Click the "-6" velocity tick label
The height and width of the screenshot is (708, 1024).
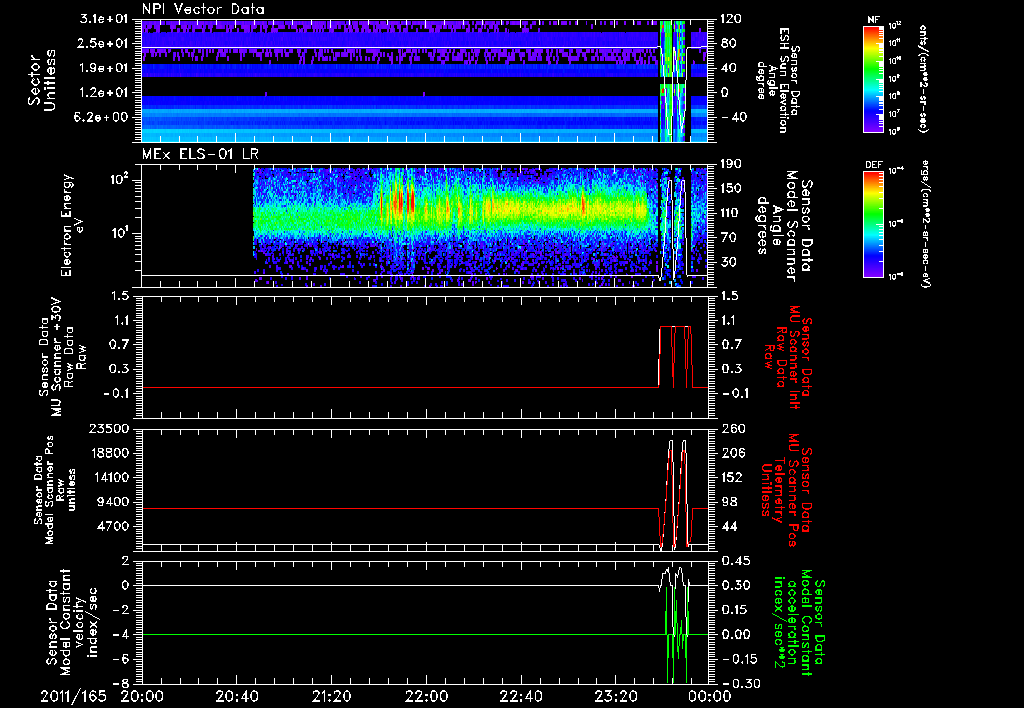click(x=121, y=658)
